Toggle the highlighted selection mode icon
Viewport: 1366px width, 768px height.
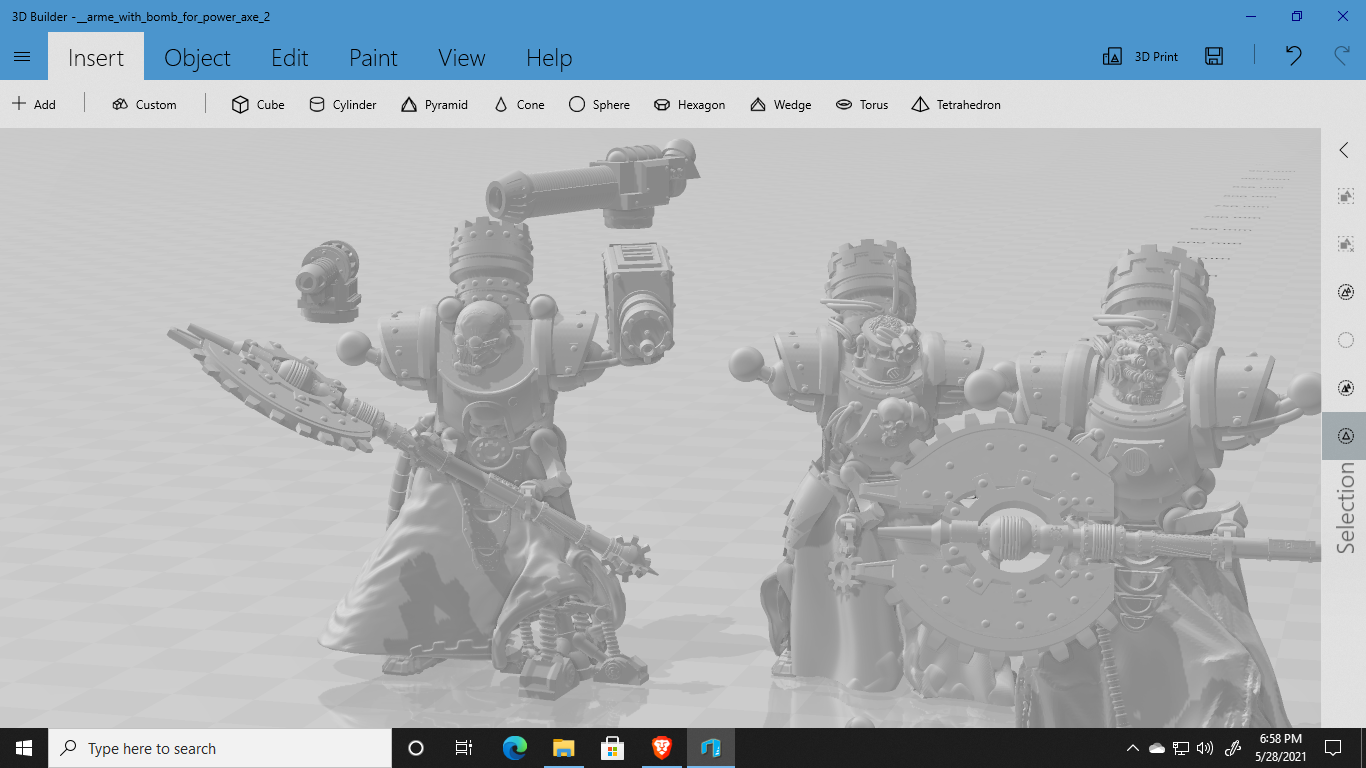pyautogui.click(x=1345, y=436)
